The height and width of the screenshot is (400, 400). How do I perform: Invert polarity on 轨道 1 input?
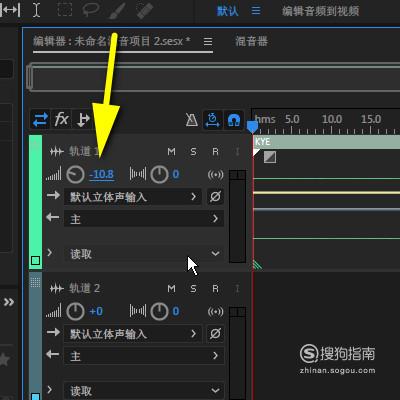(x=215, y=197)
